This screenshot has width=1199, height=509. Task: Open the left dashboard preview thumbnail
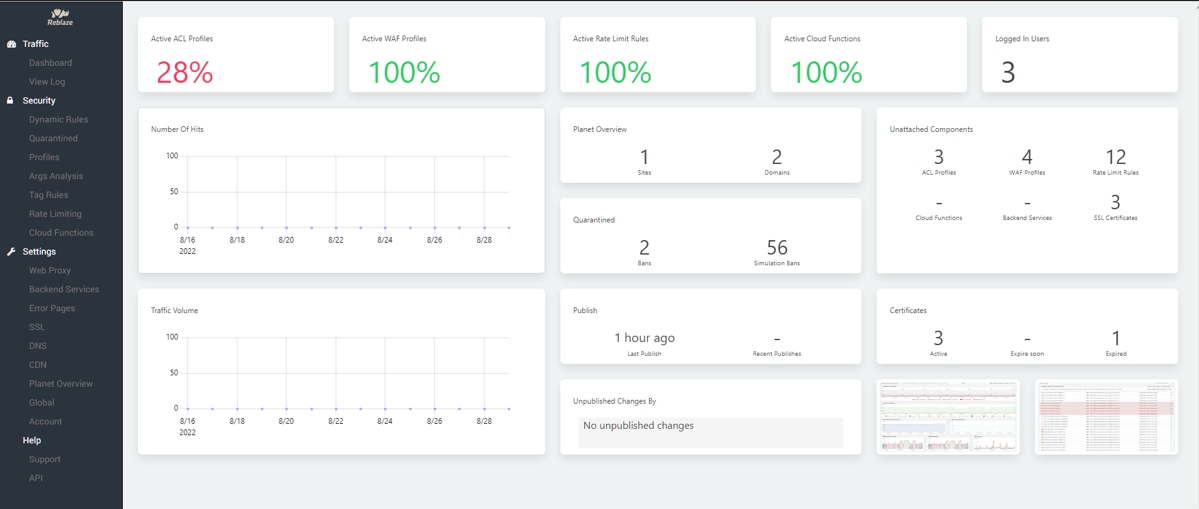click(x=948, y=417)
